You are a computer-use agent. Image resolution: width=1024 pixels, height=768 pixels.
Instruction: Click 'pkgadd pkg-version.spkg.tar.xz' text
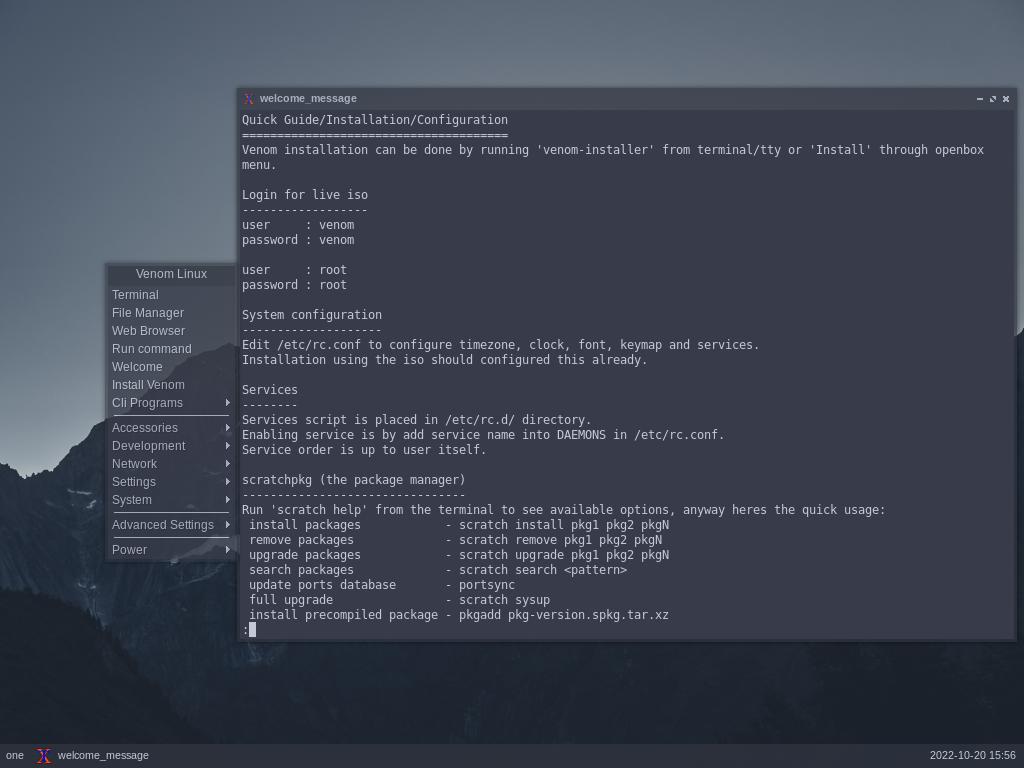[564, 615]
